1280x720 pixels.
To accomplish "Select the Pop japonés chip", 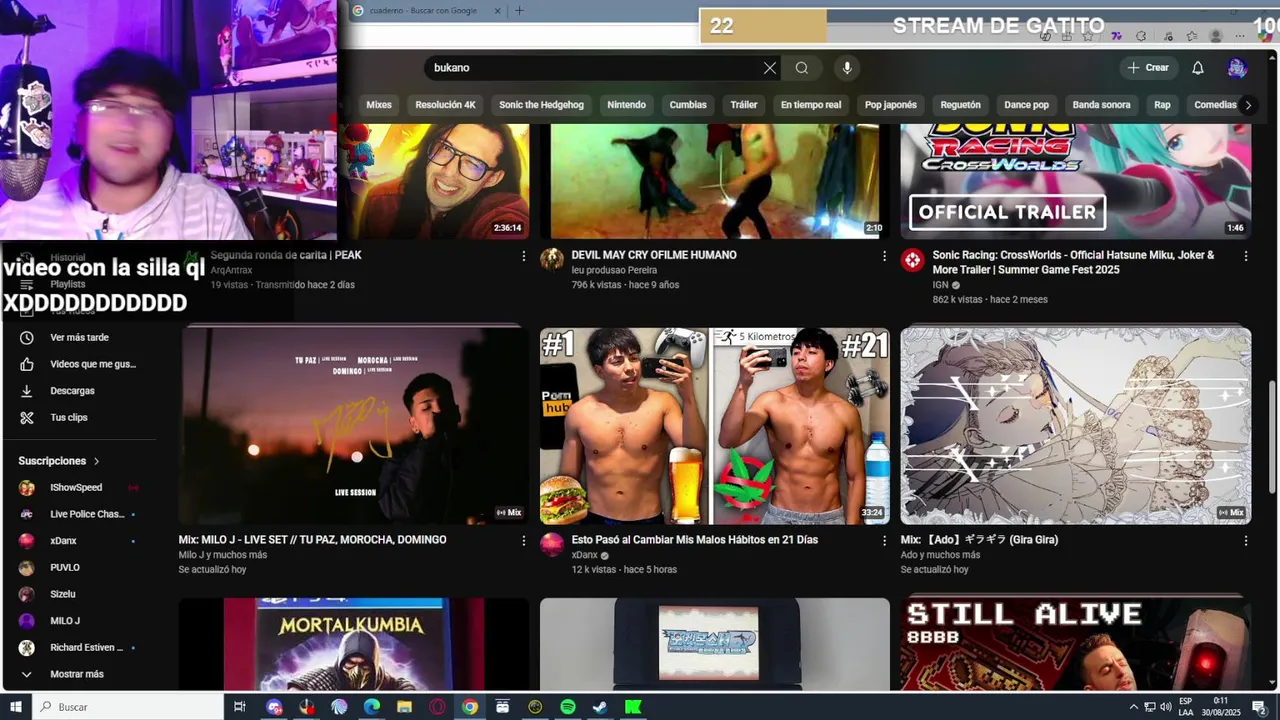I will (x=891, y=105).
